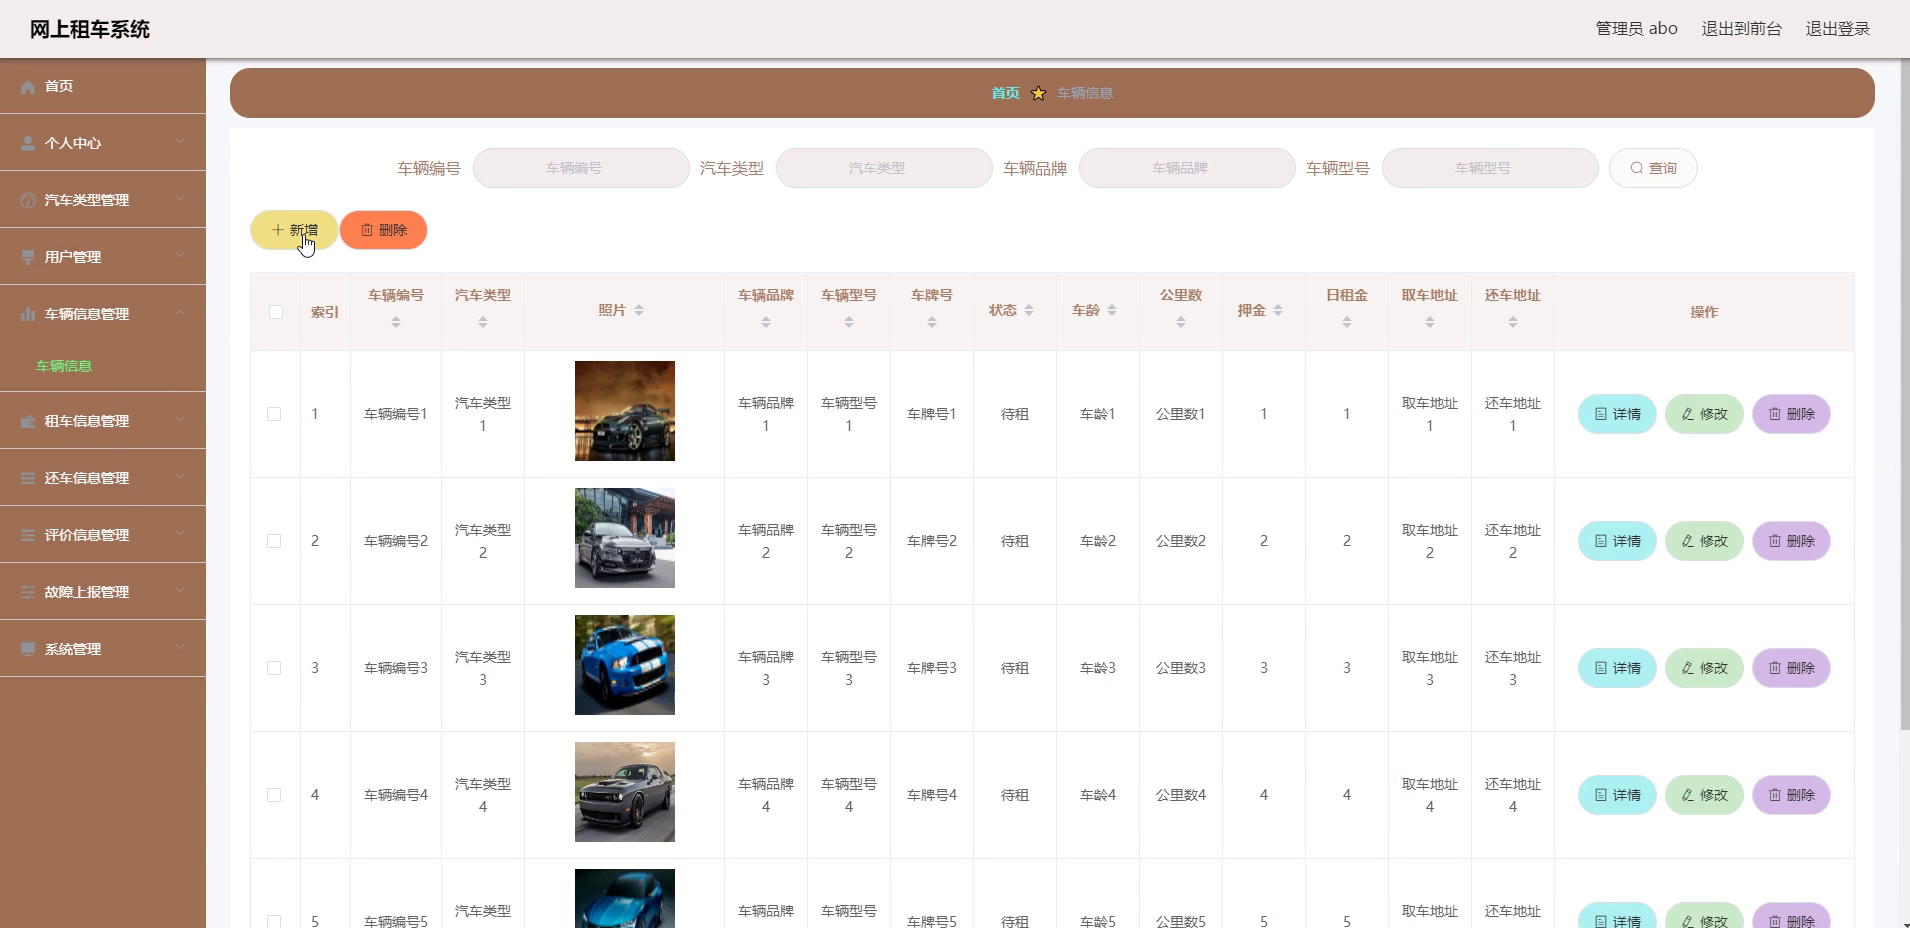Sort by 车辆型号 column arrows
The height and width of the screenshot is (928, 1910).
[x=849, y=322]
